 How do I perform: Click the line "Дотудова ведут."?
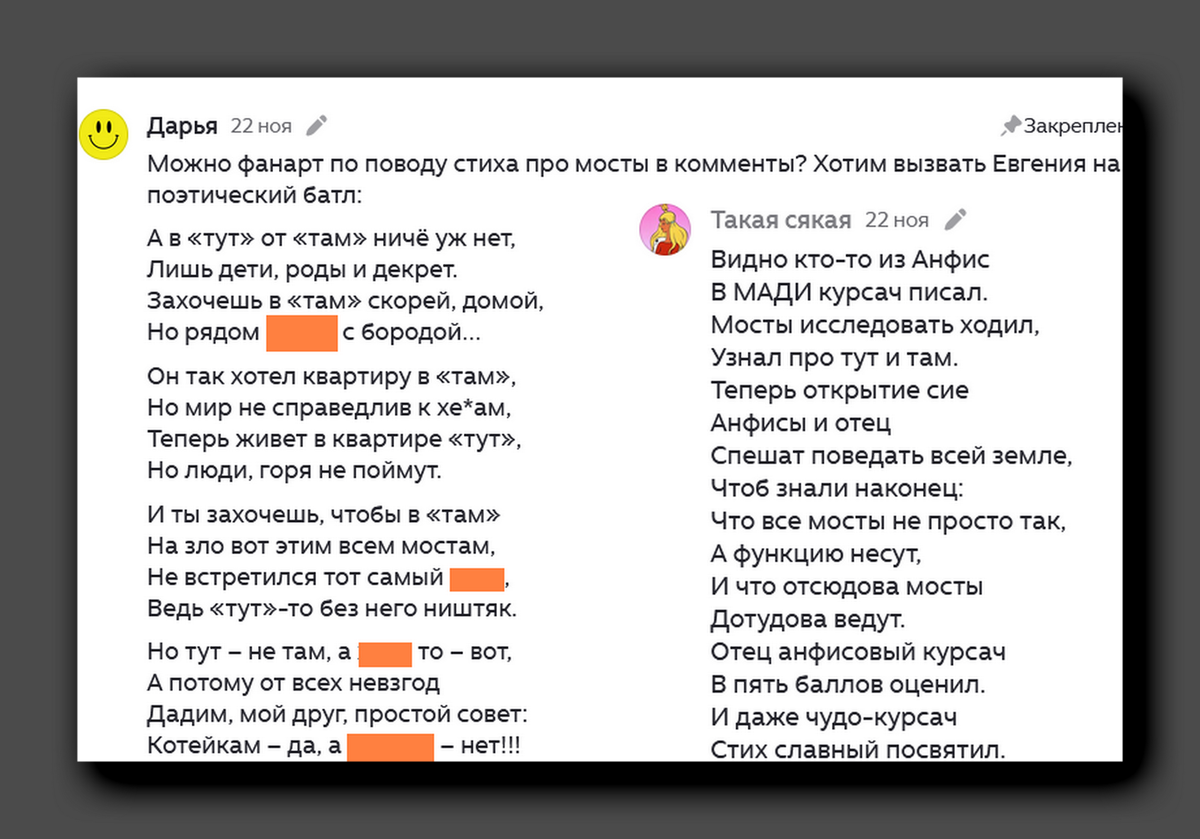(x=807, y=620)
